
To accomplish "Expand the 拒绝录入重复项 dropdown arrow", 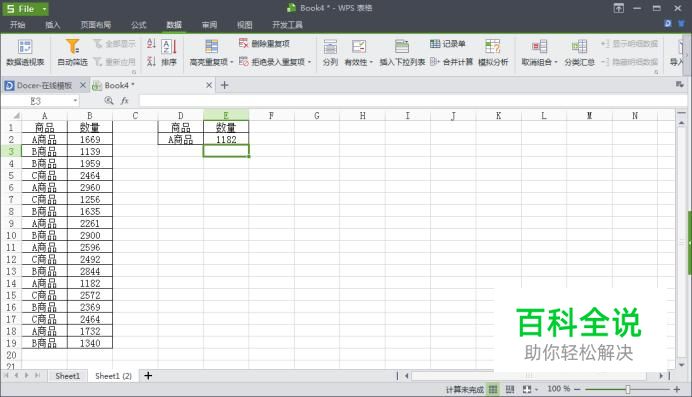I will (x=309, y=62).
